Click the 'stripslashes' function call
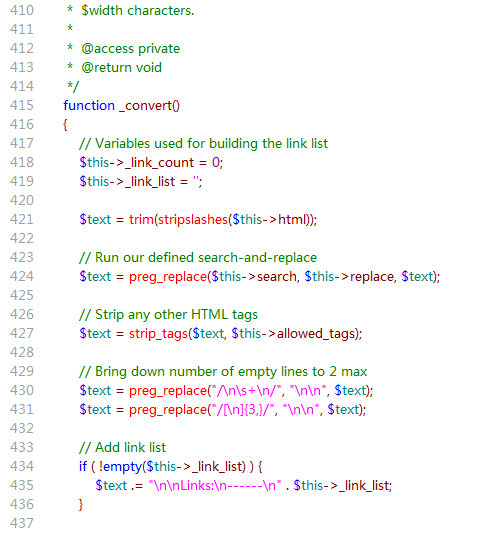488x534 pixels. tap(193, 220)
